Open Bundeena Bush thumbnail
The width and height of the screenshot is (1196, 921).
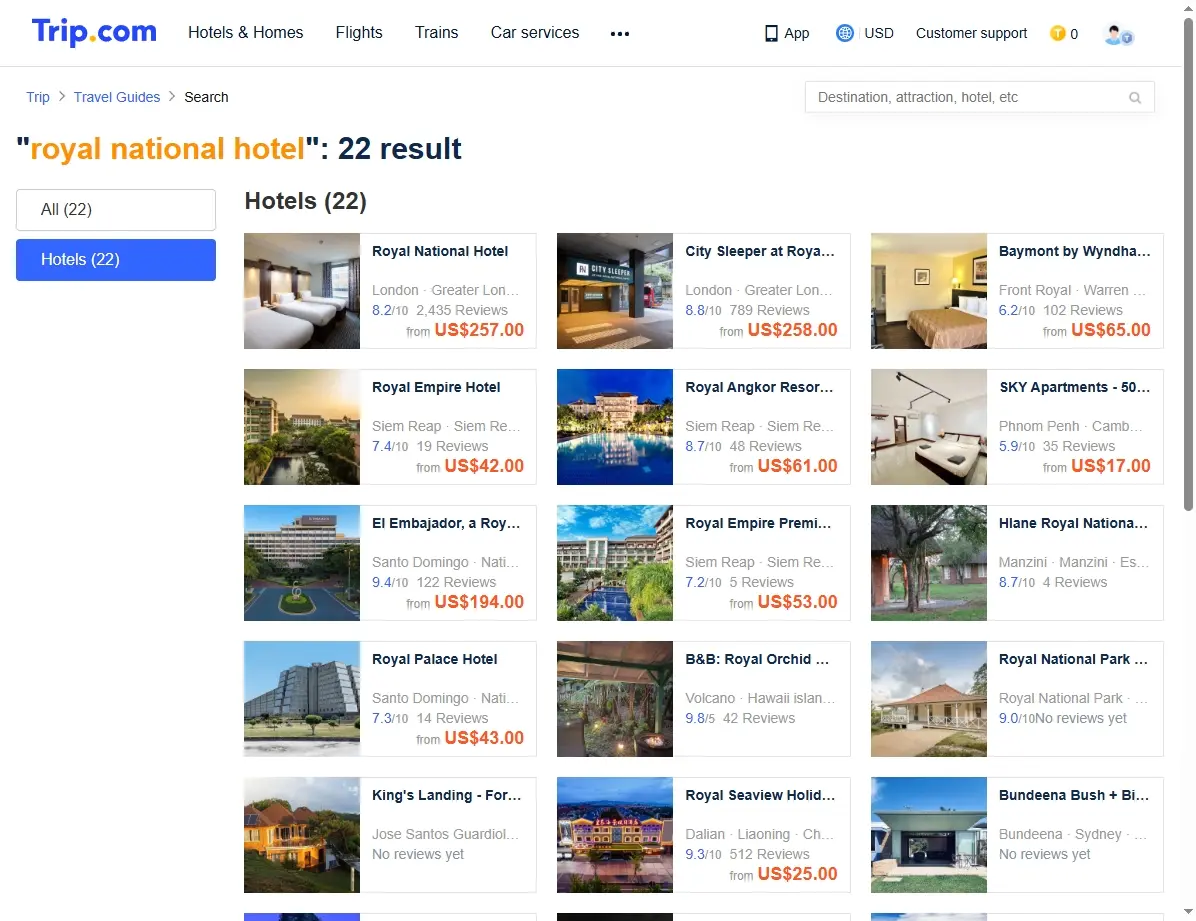(x=929, y=835)
